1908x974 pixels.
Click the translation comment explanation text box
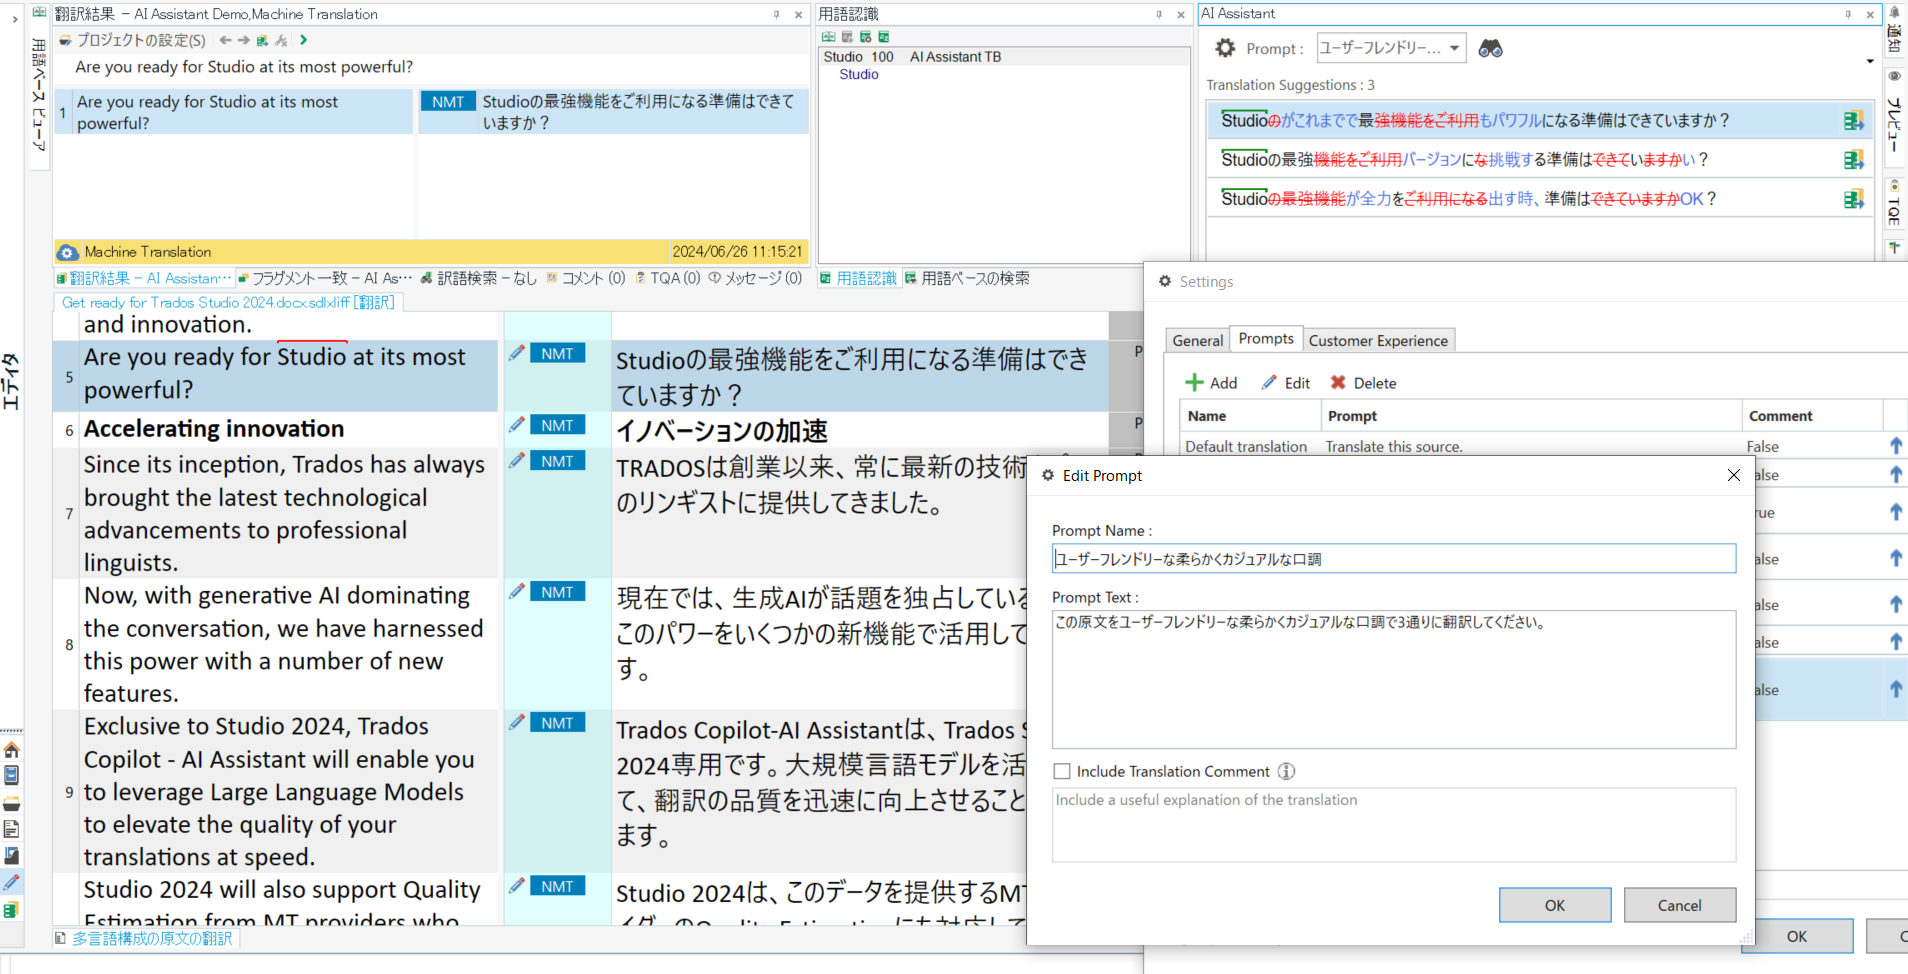tap(1394, 825)
